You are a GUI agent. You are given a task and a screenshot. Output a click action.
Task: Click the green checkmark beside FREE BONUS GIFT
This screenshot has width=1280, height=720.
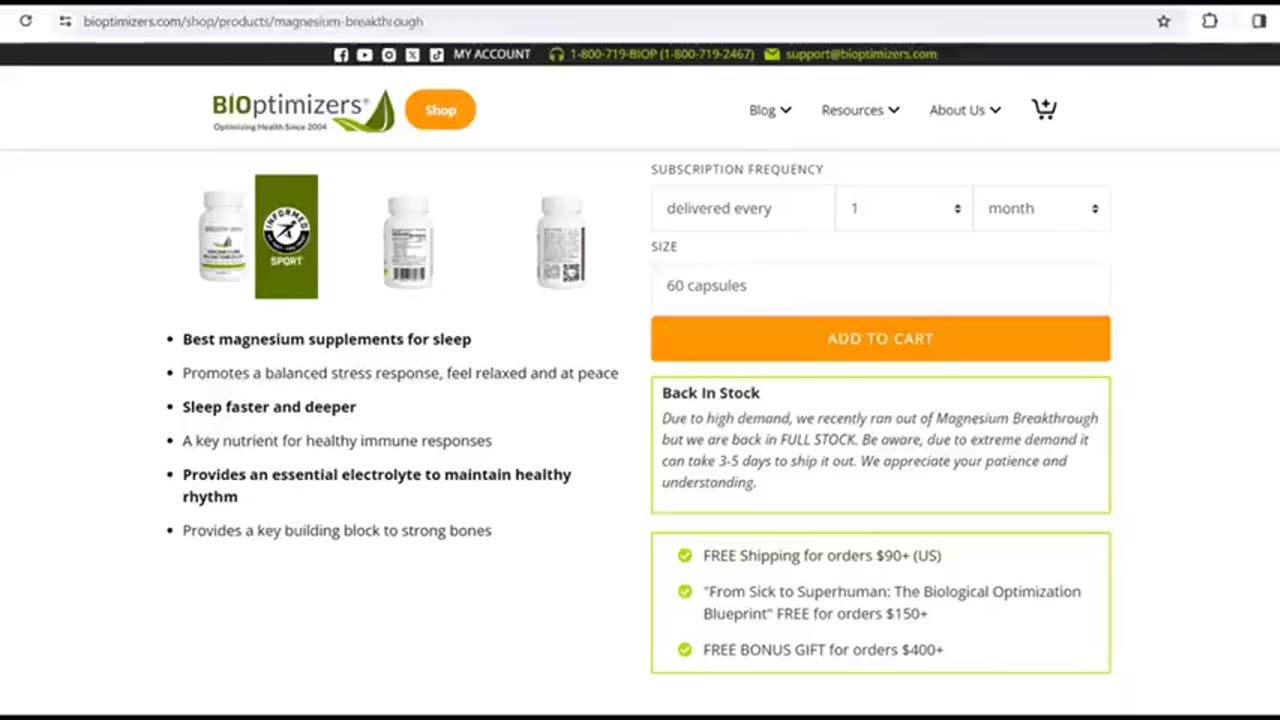(685, 650)
